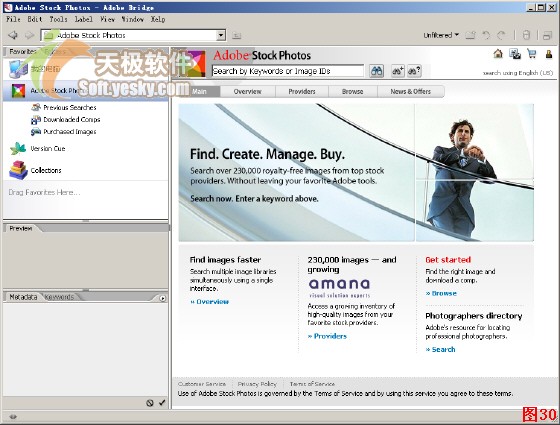Click the Find Create Manage Buy banner image

[356, 172]
